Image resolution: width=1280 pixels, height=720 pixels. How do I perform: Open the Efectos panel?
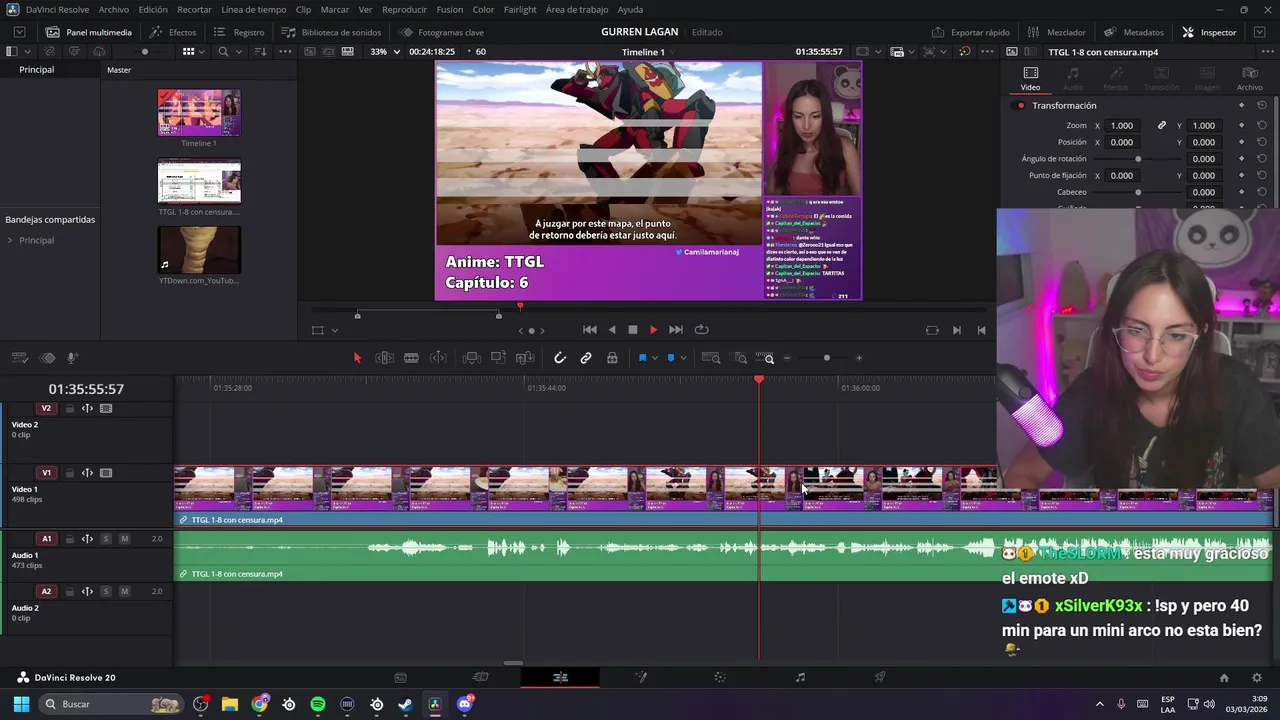coord(173,32)
